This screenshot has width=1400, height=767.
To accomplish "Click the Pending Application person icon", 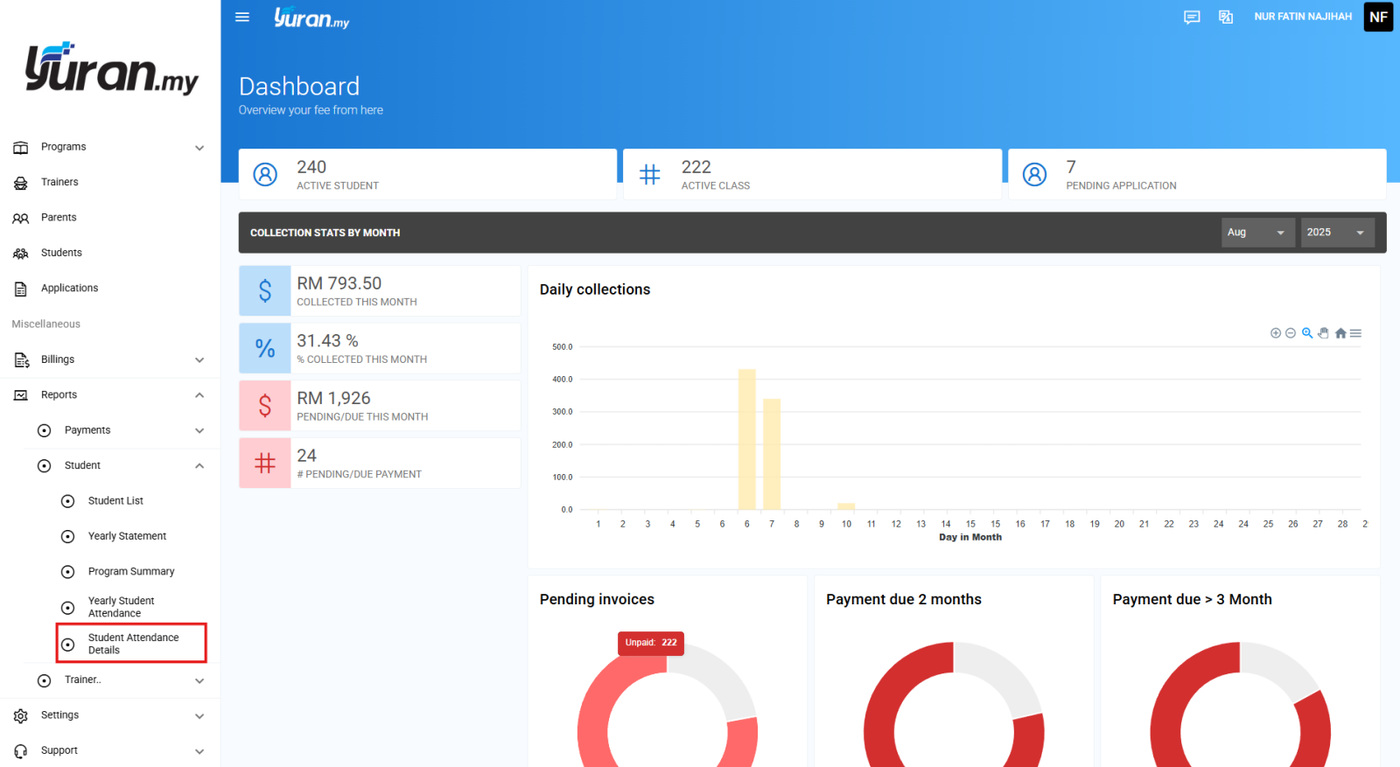I will pyautogui.click(x=1034, y=174).
